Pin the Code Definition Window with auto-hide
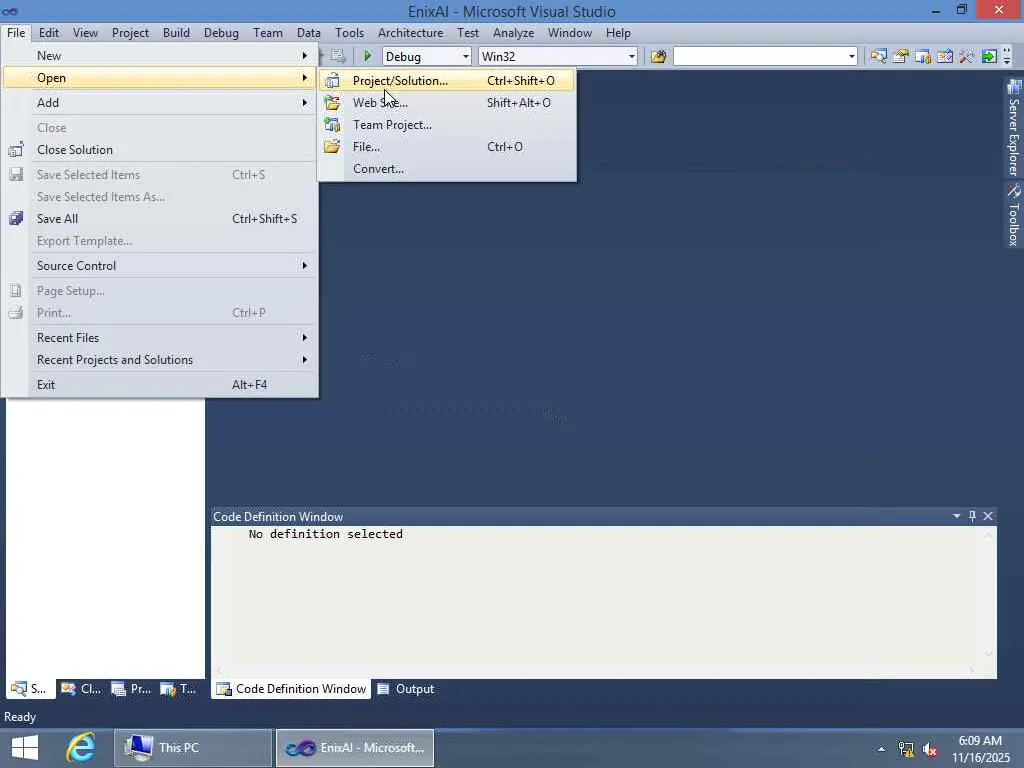1024x768 pixels. (972, 516)
